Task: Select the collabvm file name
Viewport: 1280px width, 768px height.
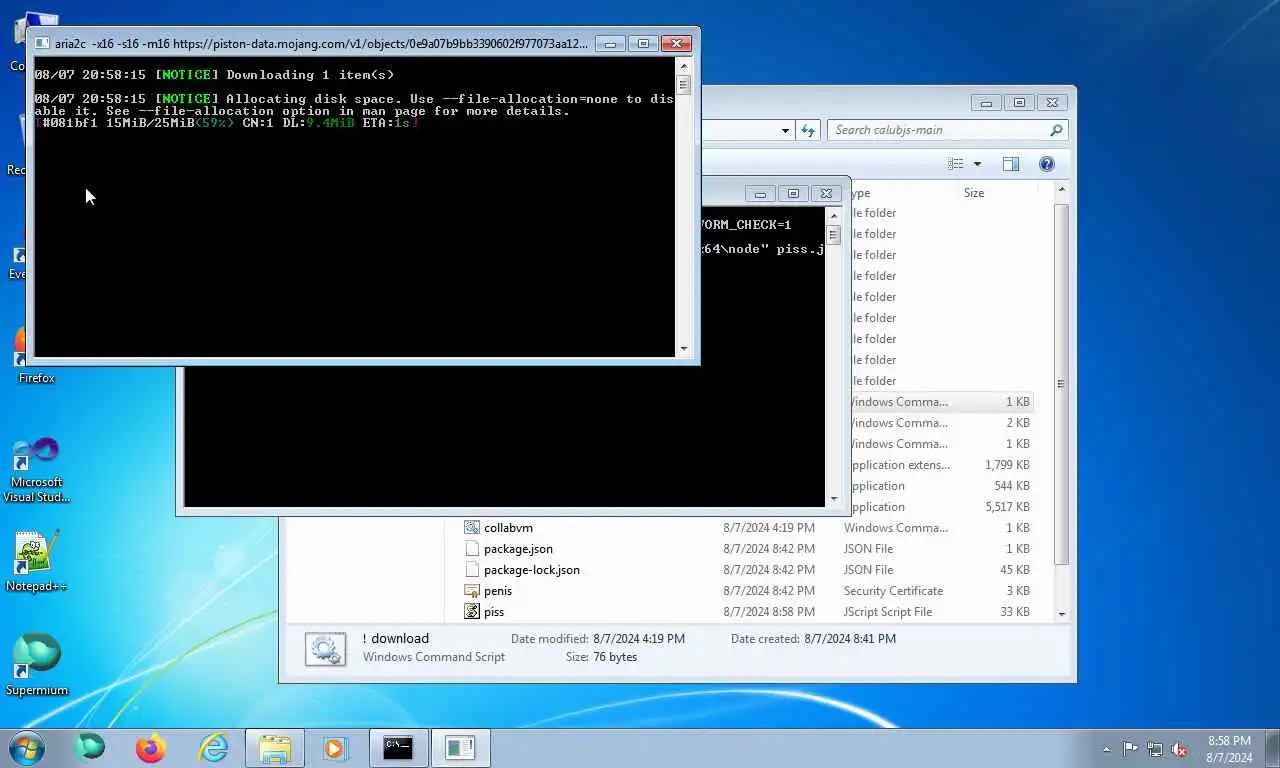Action: pyautogui.click(x=508, y=528)
